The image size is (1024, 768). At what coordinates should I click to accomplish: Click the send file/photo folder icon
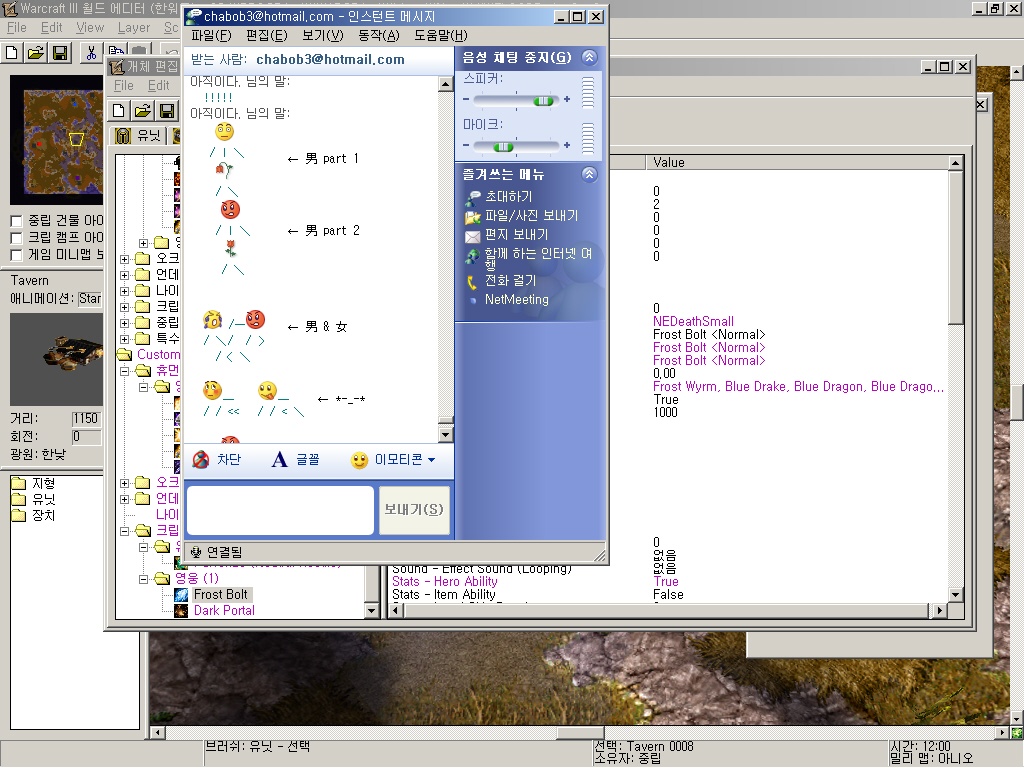pyautogui.click(x=473, y=216)
